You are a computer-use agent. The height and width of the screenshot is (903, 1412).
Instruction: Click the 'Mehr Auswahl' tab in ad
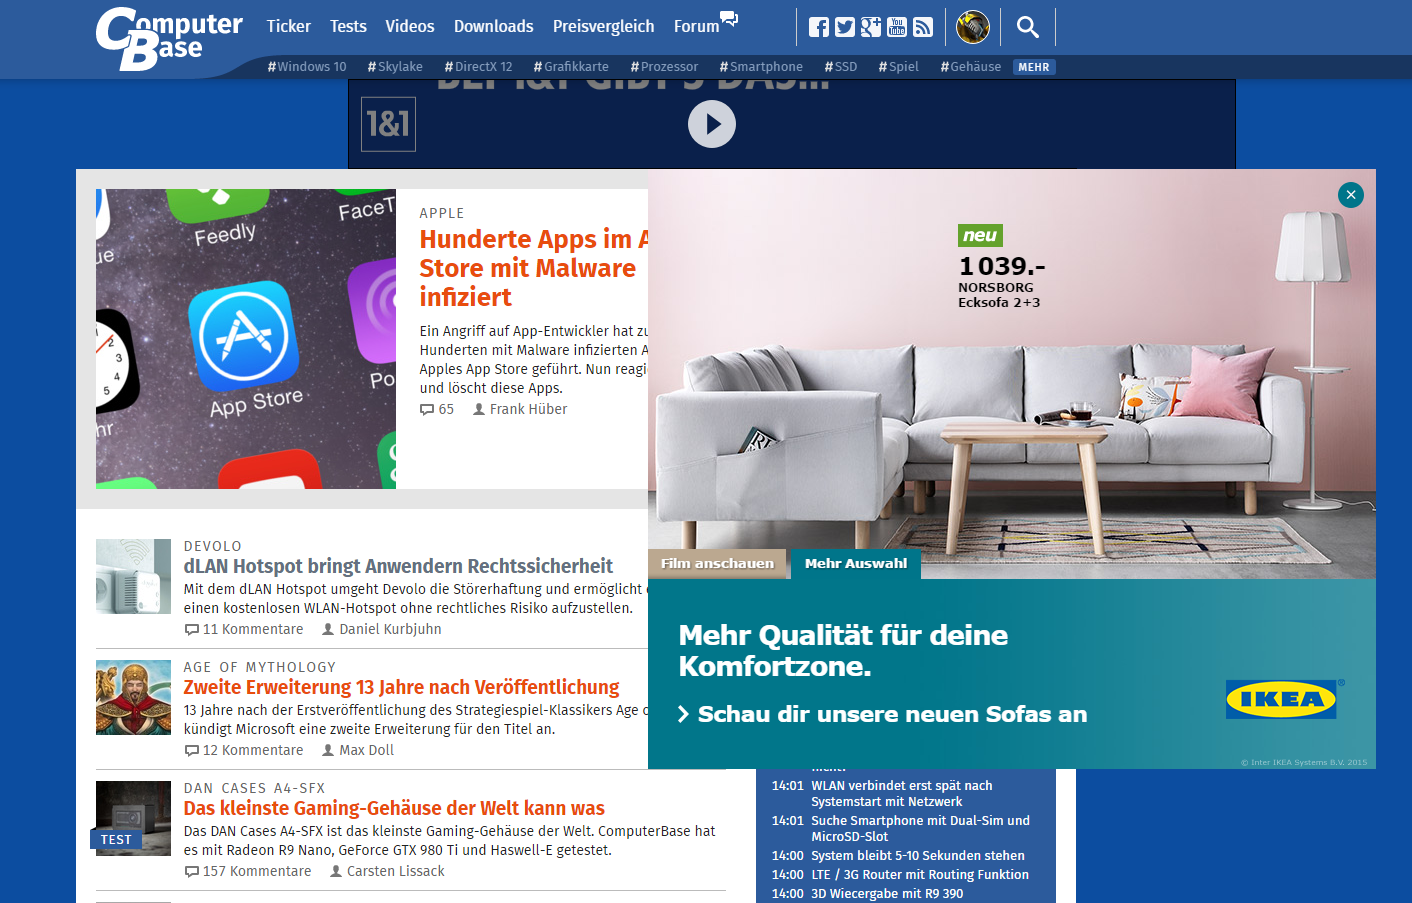tap(856, 564)
